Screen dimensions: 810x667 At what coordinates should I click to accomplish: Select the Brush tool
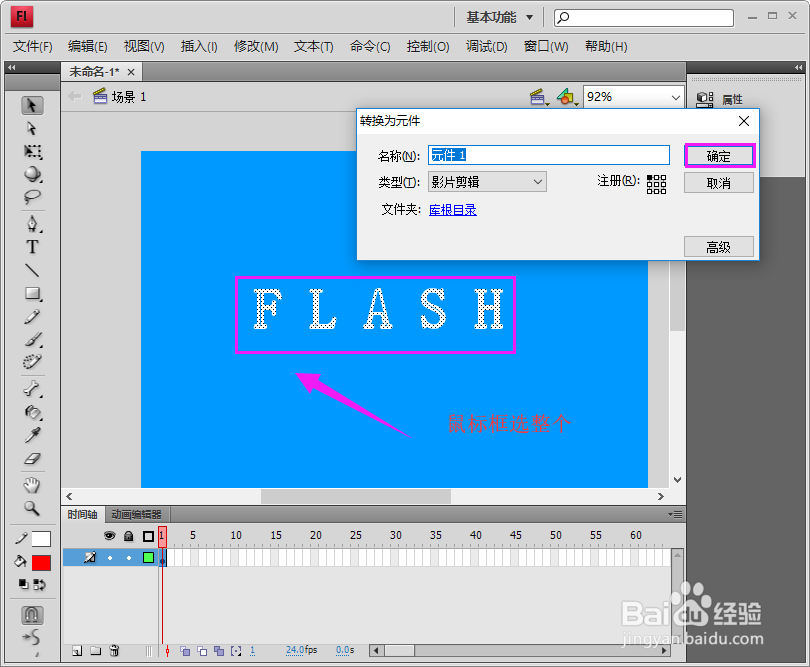(x=33, y=339)
